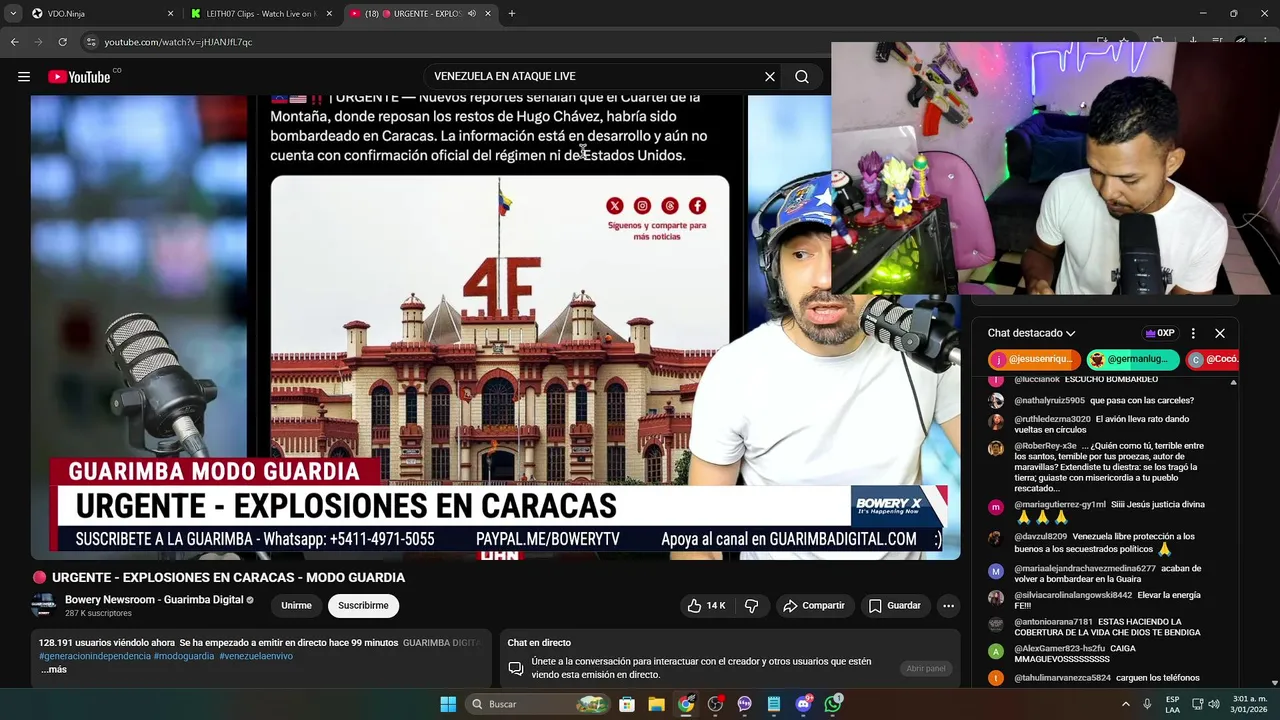Viewport: 1280px width, 720px height.
Task: Open Bowery Newsroom channel avatar
Action: point(44,605)
